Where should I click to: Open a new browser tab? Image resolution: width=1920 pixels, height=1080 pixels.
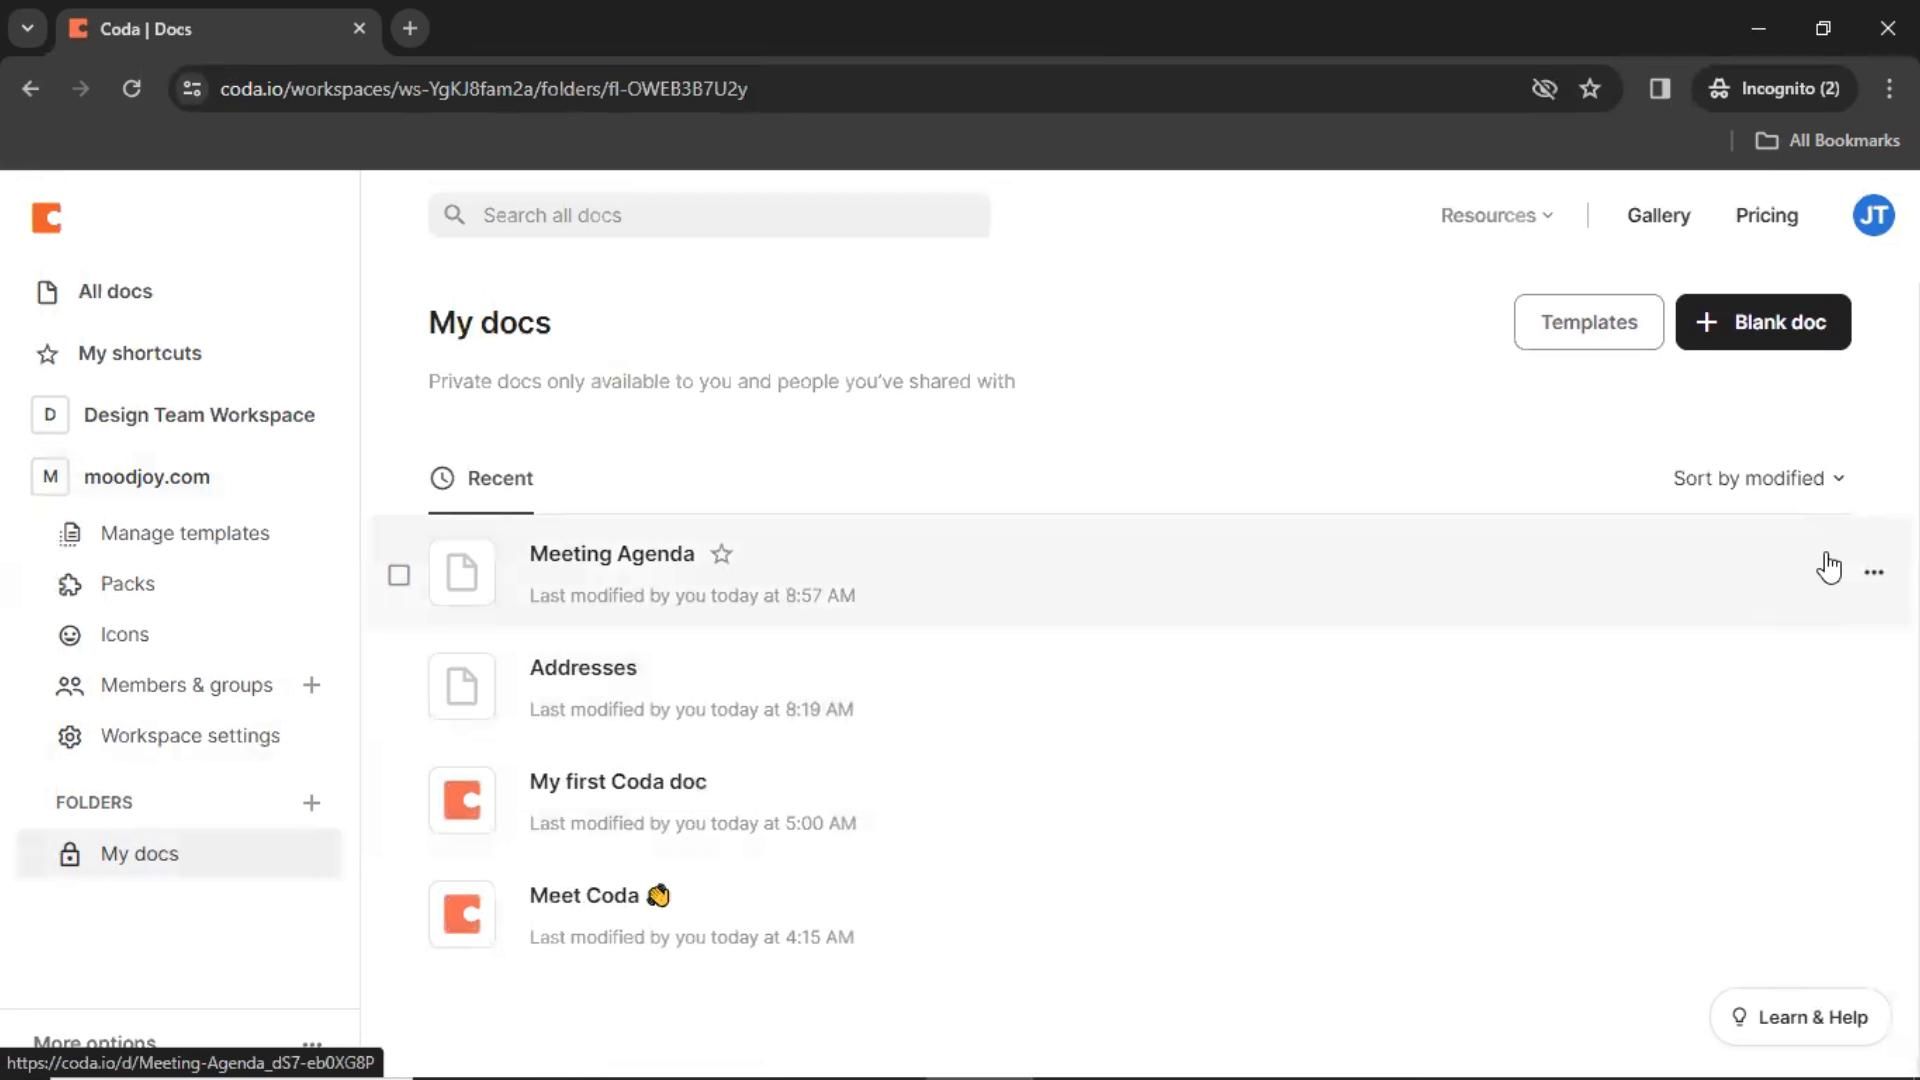click(x=409, y=29)
